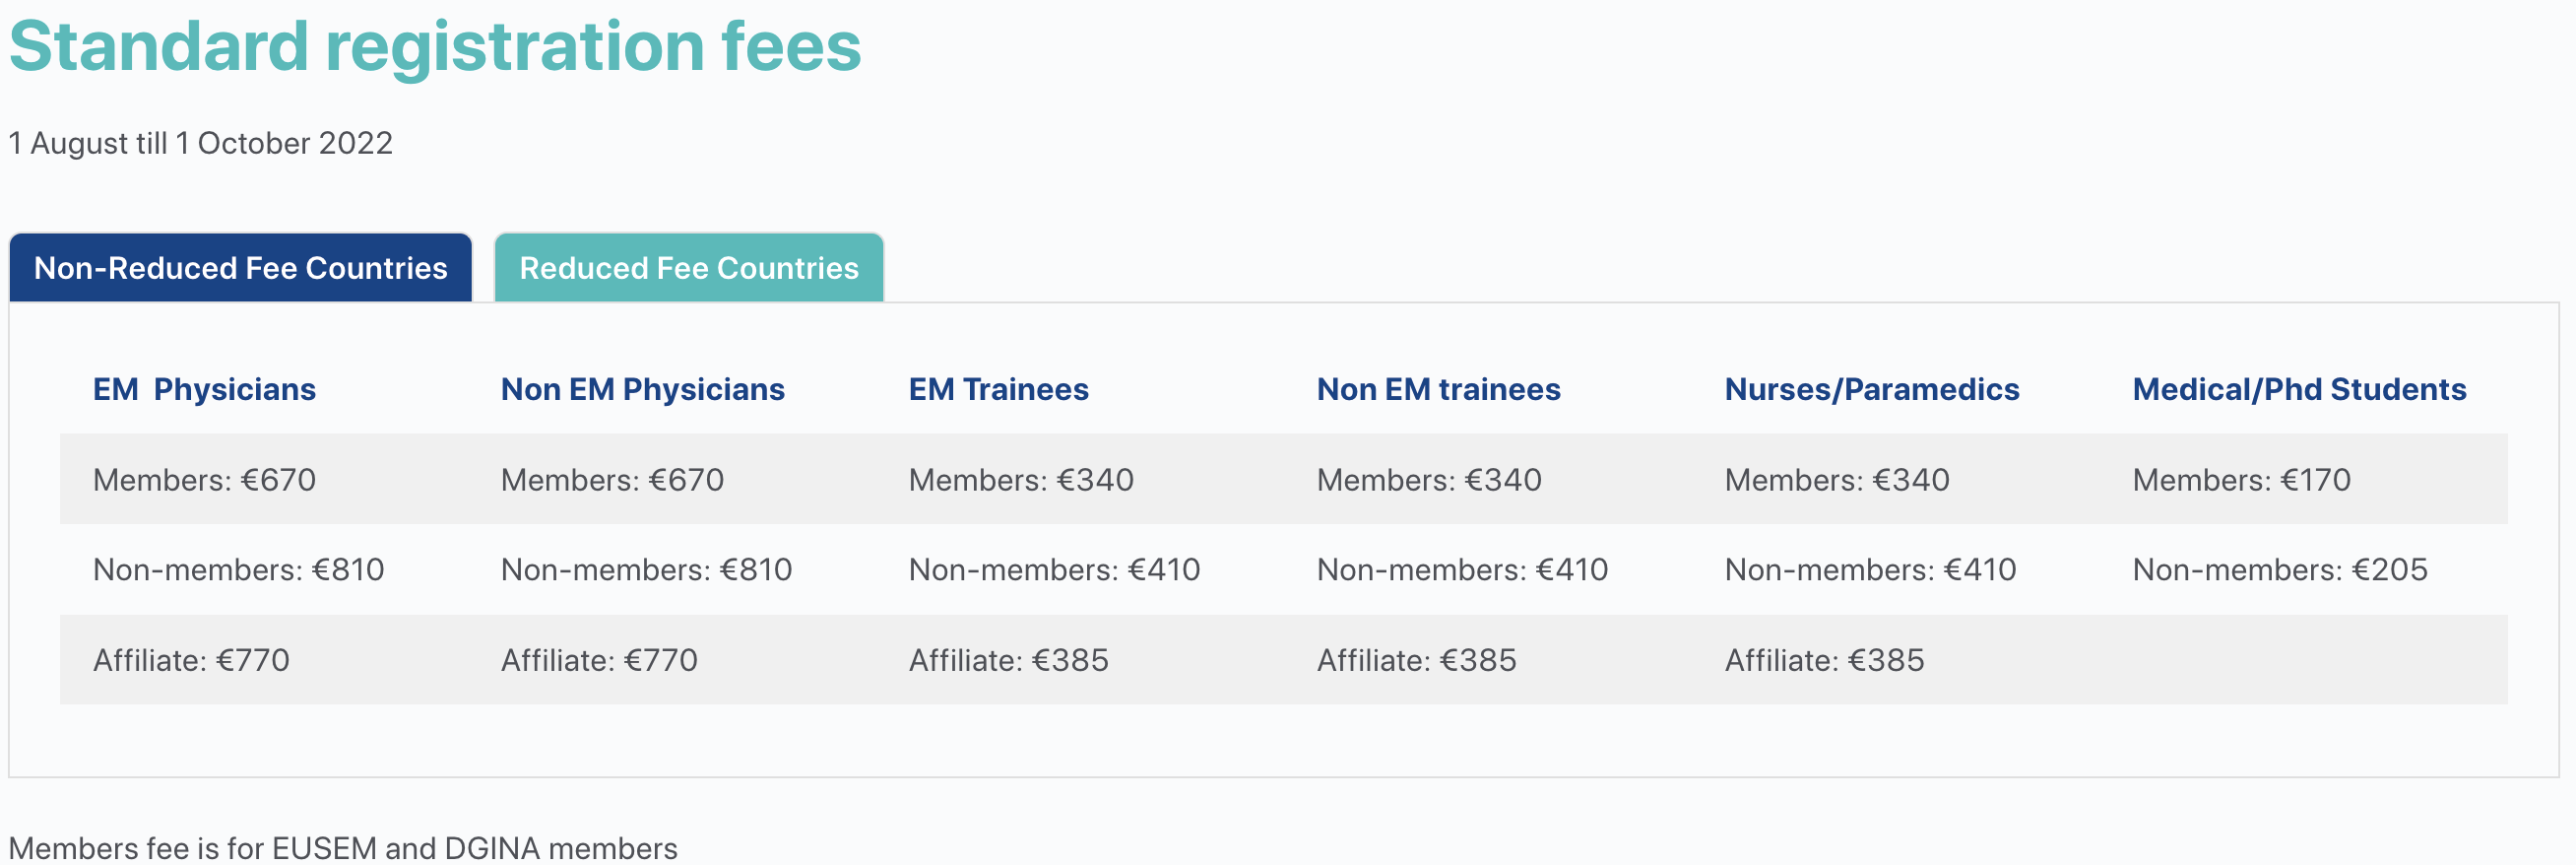Click the EM Physicians column header
The image size is (2576, 865).
tap(204, 389)
